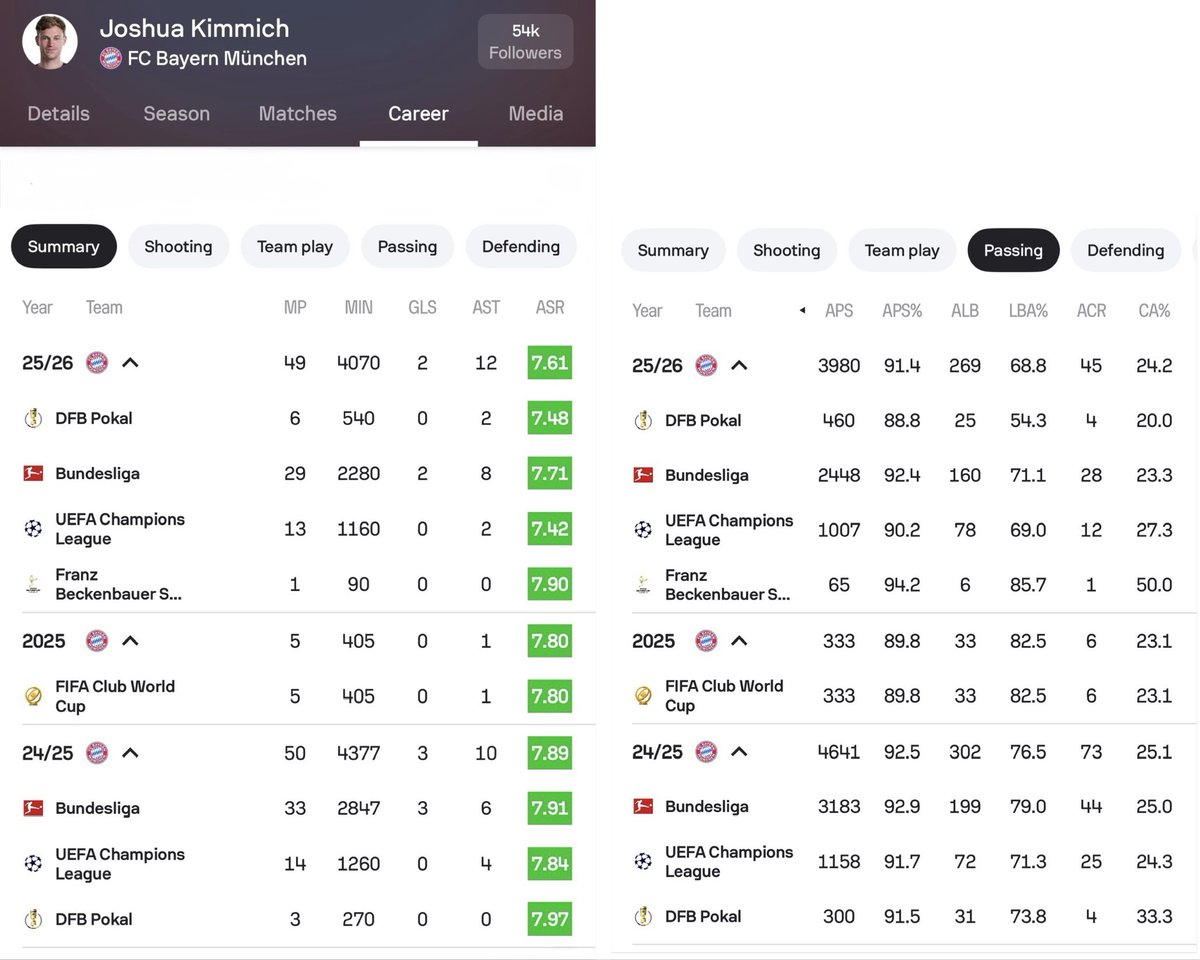Select Passing filter in left panel
The image size is (1200, 960).
point(407,246)
